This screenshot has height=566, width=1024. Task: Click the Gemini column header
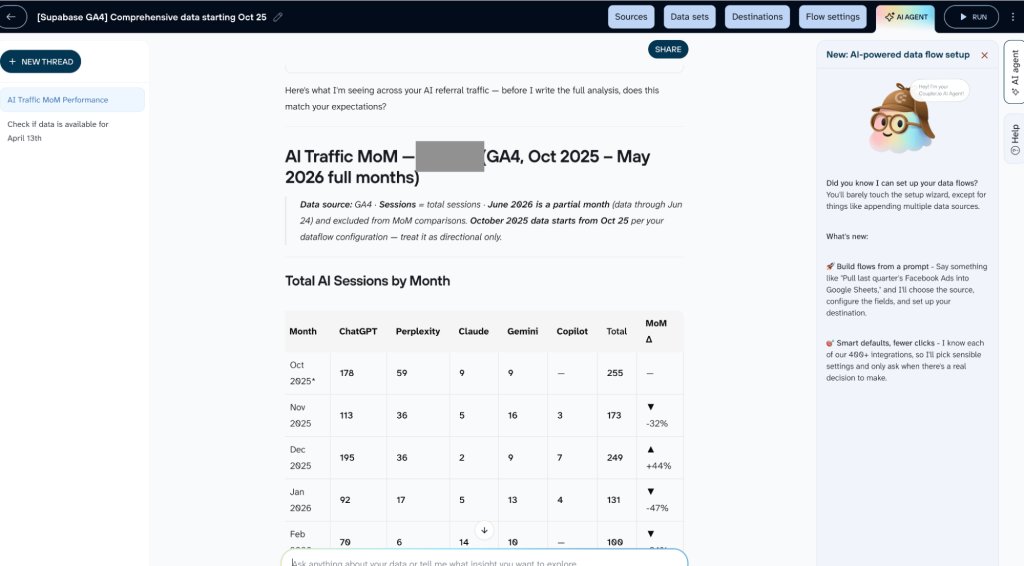pos(522,331)
